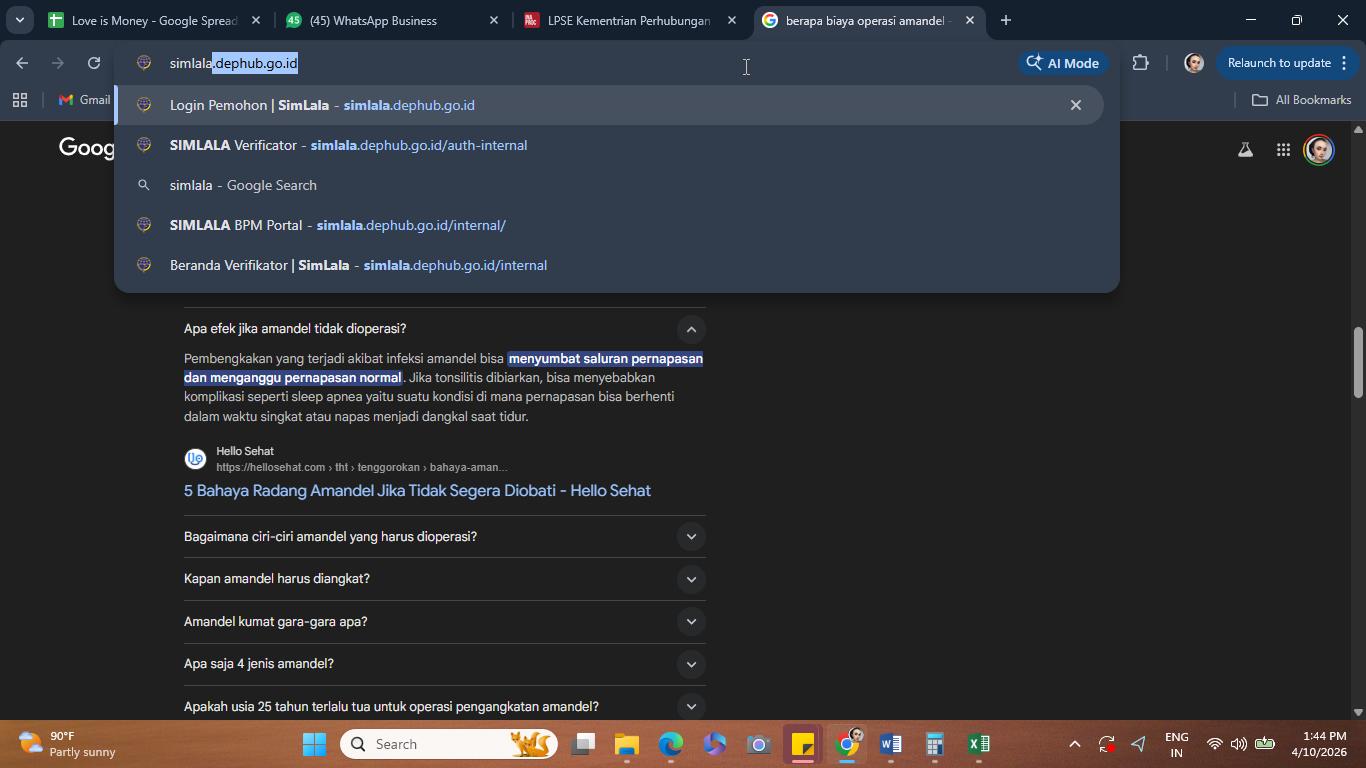Open Microsoft Excel from the taskbar
1366x768 pixels.
coord(979,744)
